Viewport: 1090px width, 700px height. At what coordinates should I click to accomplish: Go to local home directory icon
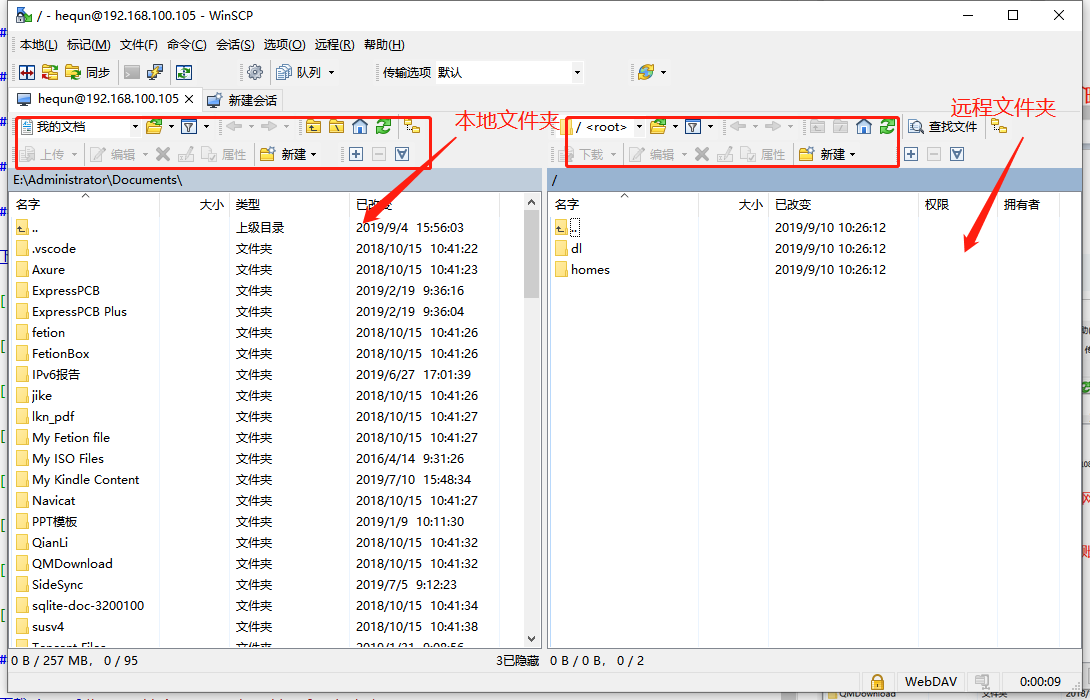[360, 127]
